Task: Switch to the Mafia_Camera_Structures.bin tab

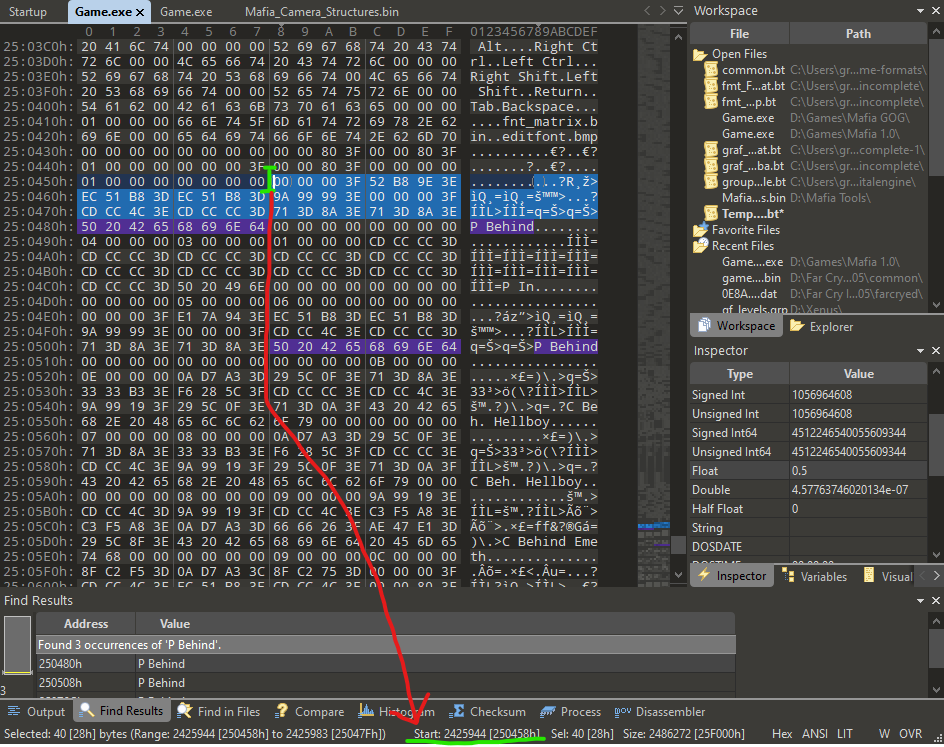Action: [321, 12]
